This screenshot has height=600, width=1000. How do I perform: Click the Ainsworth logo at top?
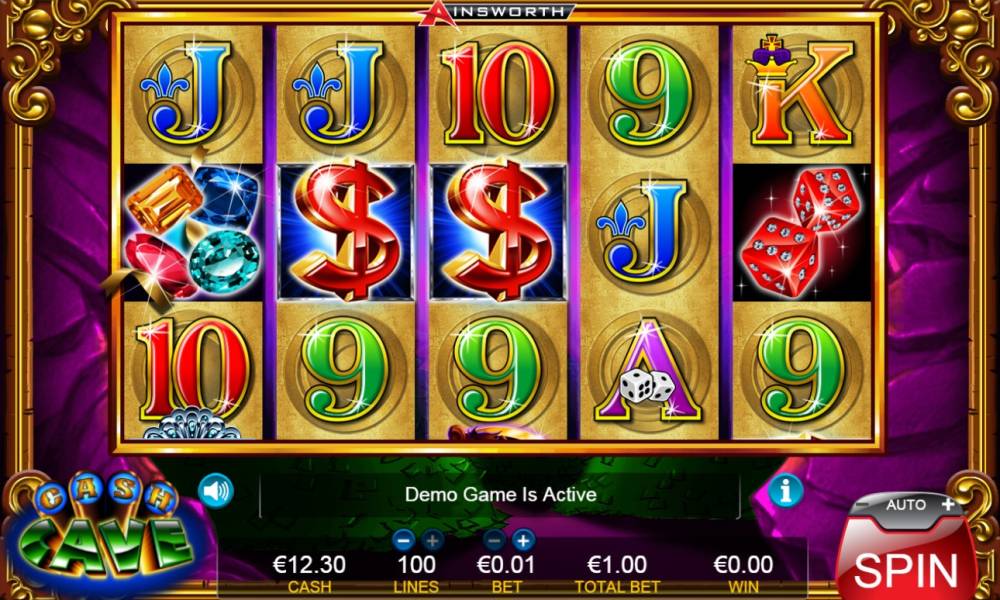498,13
